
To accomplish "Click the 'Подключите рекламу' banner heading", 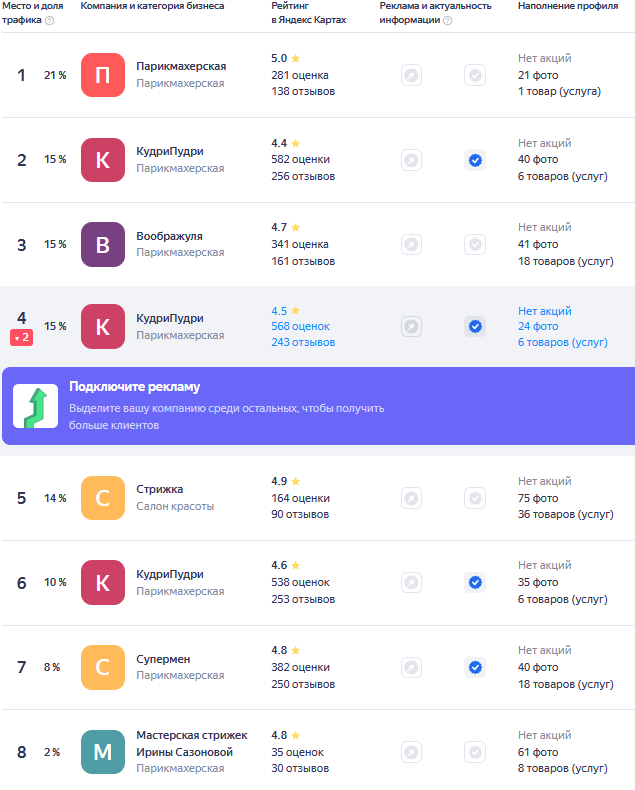I will [134, 387].
